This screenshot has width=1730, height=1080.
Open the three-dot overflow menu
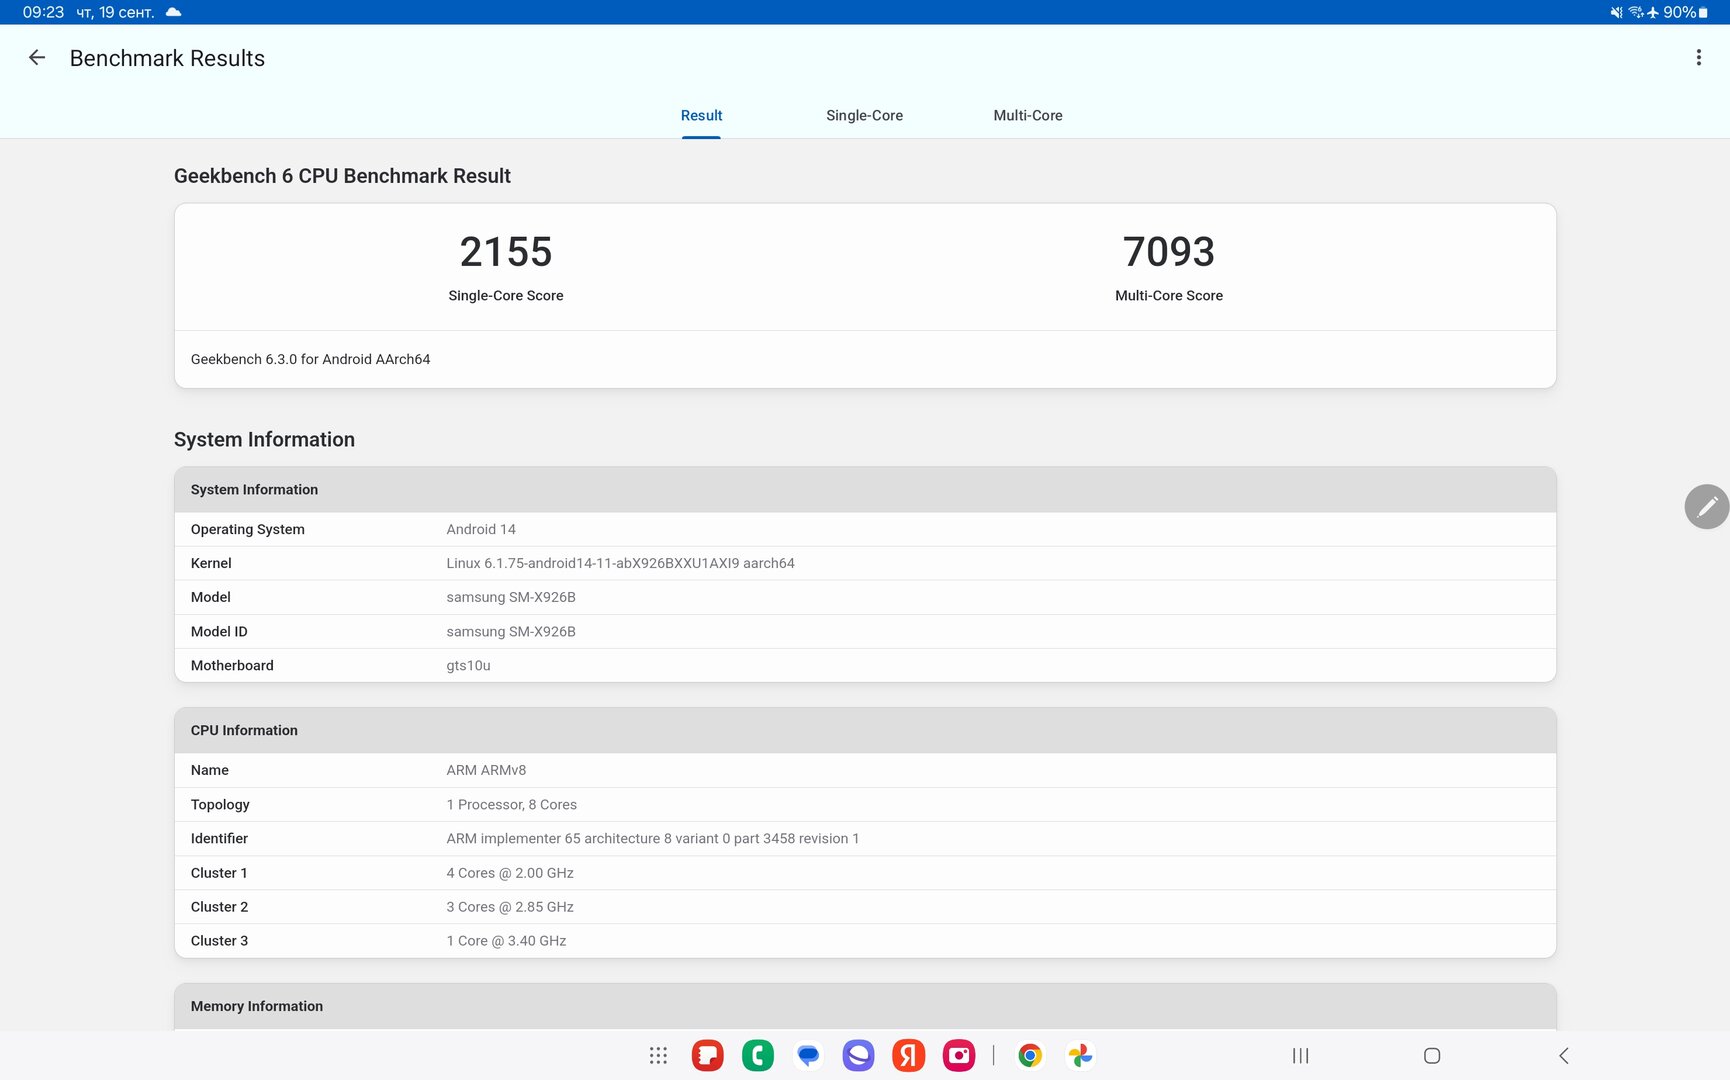click(1698, 58)
